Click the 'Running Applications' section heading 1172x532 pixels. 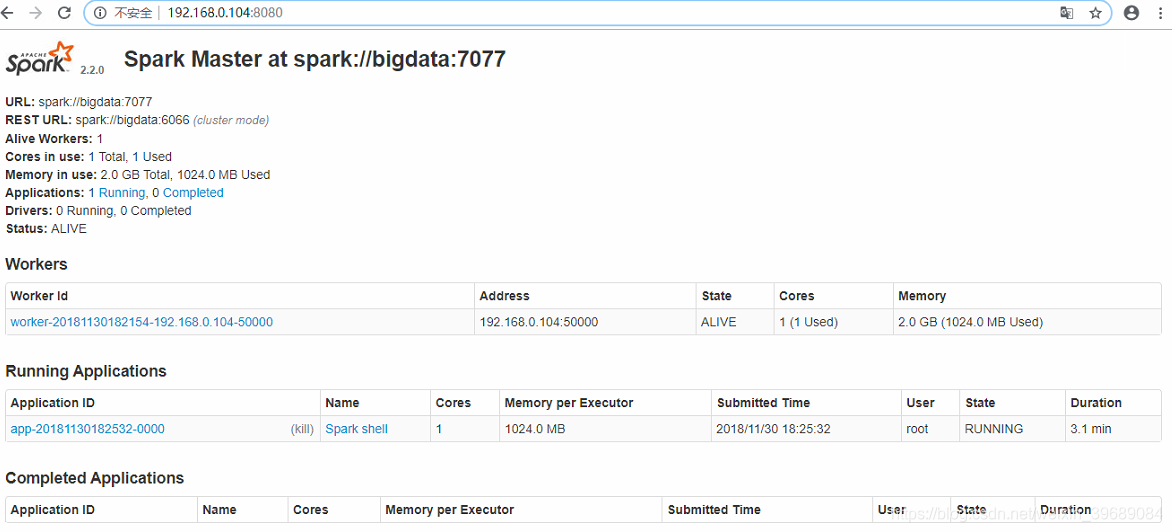pyautogui.click(x=86, y=371)
